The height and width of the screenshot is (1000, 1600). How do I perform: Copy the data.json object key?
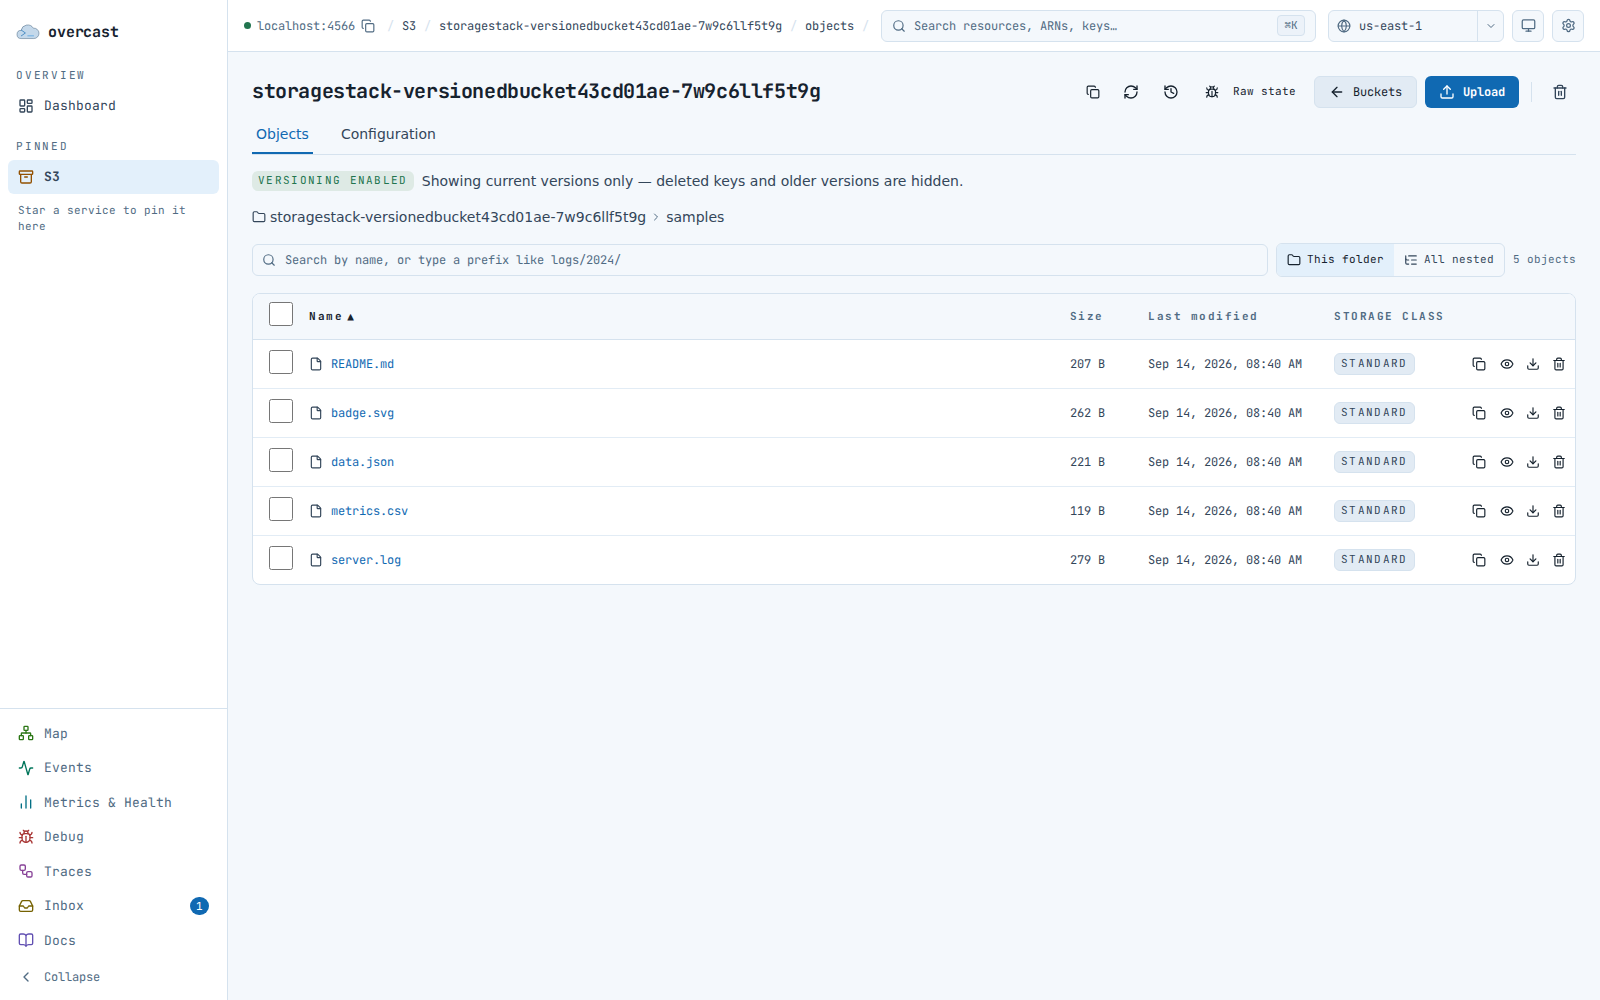(x=1479, y=462)
